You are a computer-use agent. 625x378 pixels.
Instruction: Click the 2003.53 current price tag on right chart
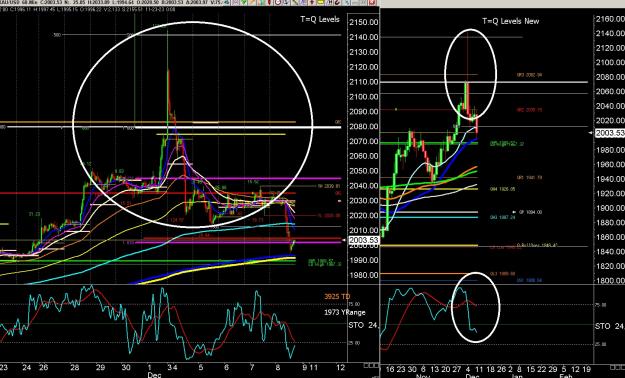pyautogui.click(x=609, y=133)
